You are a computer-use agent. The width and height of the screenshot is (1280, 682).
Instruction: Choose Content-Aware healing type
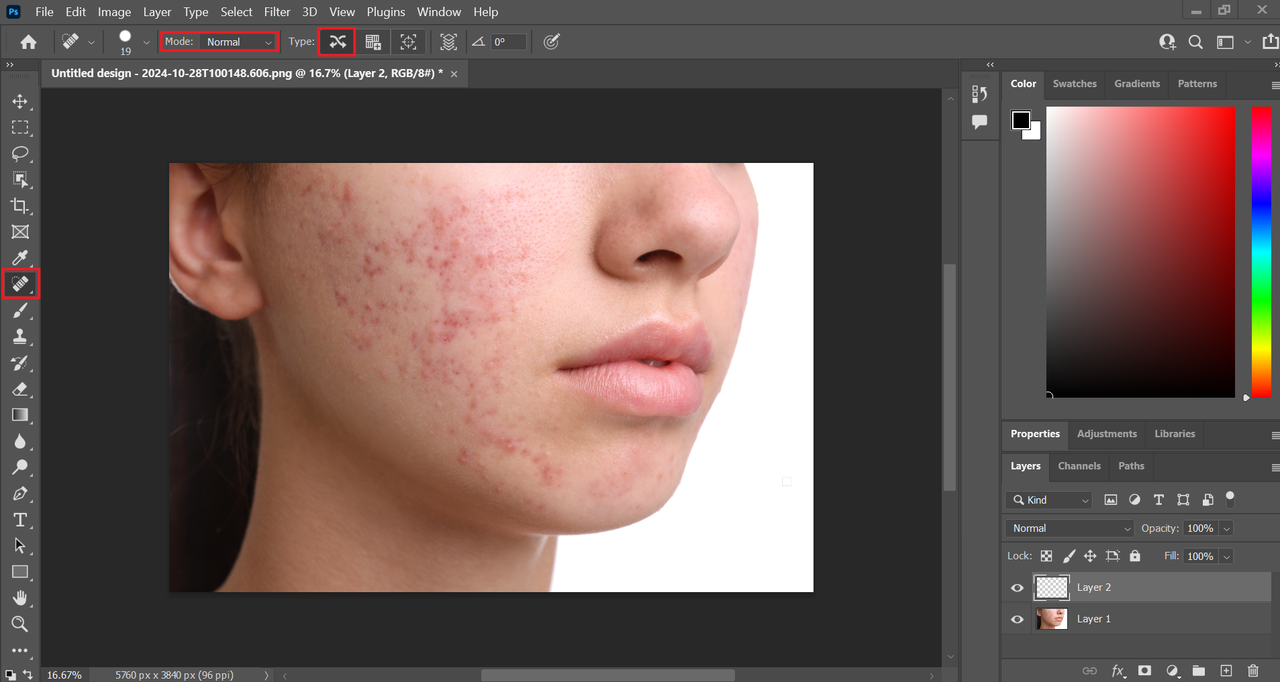point(338,42)
